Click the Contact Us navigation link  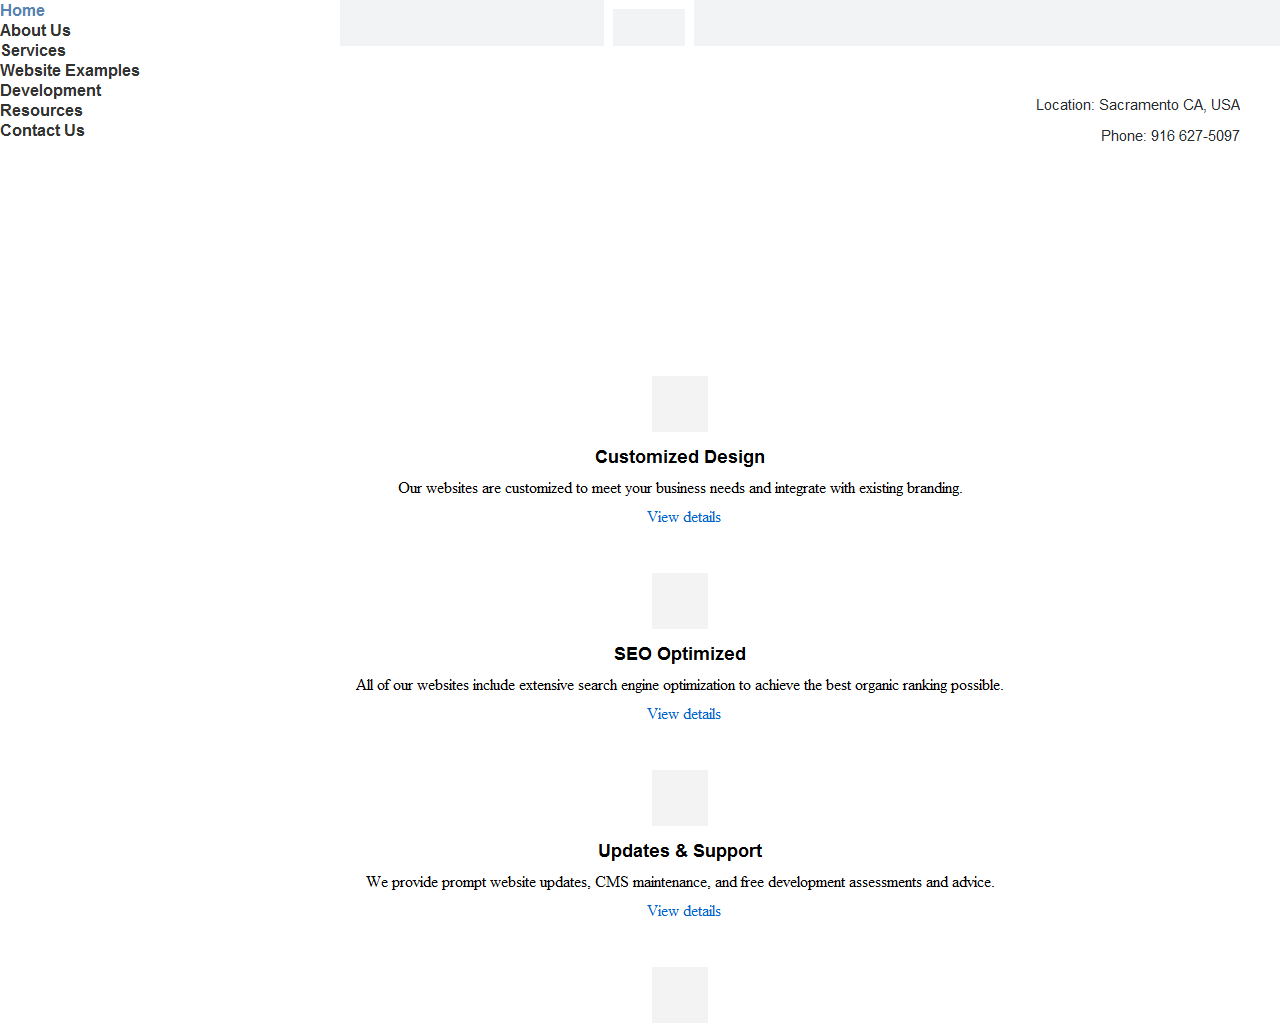pyautogui.click(x=42, y=130)
